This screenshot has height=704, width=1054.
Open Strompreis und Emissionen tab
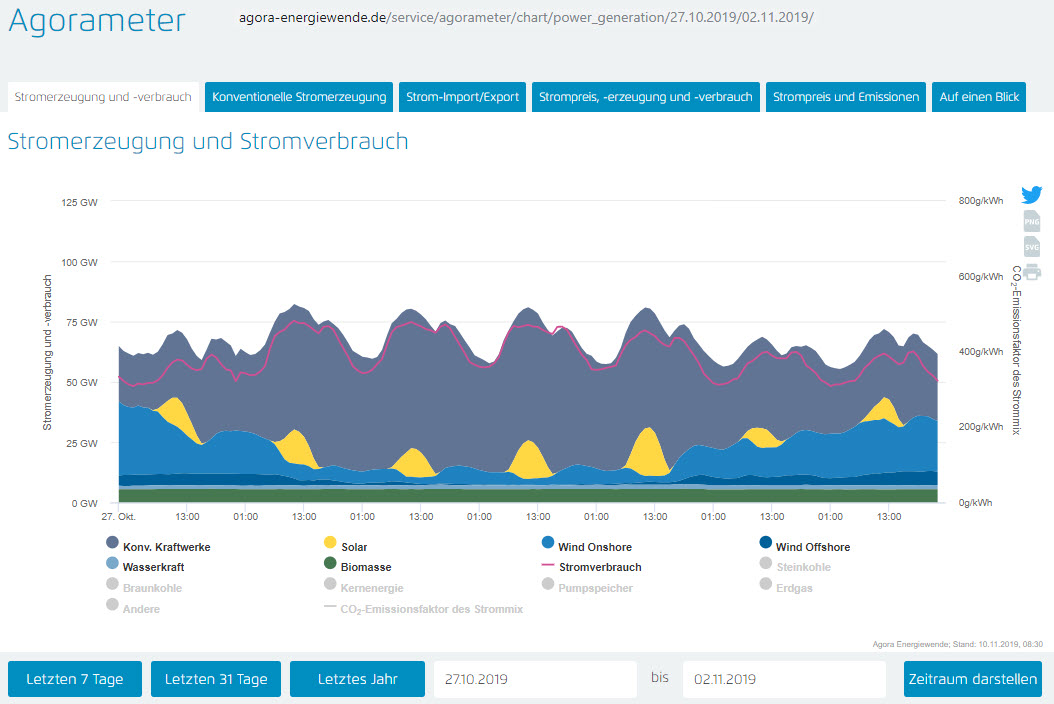(x=846, y=97)
